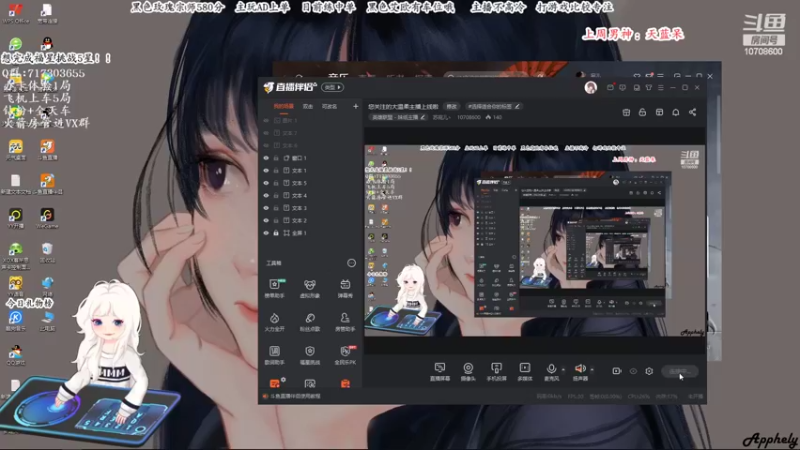Open the 粉丝点歌 song request tool
The image size is (800, 450).
pyautogui.click(x=310, y=322)
